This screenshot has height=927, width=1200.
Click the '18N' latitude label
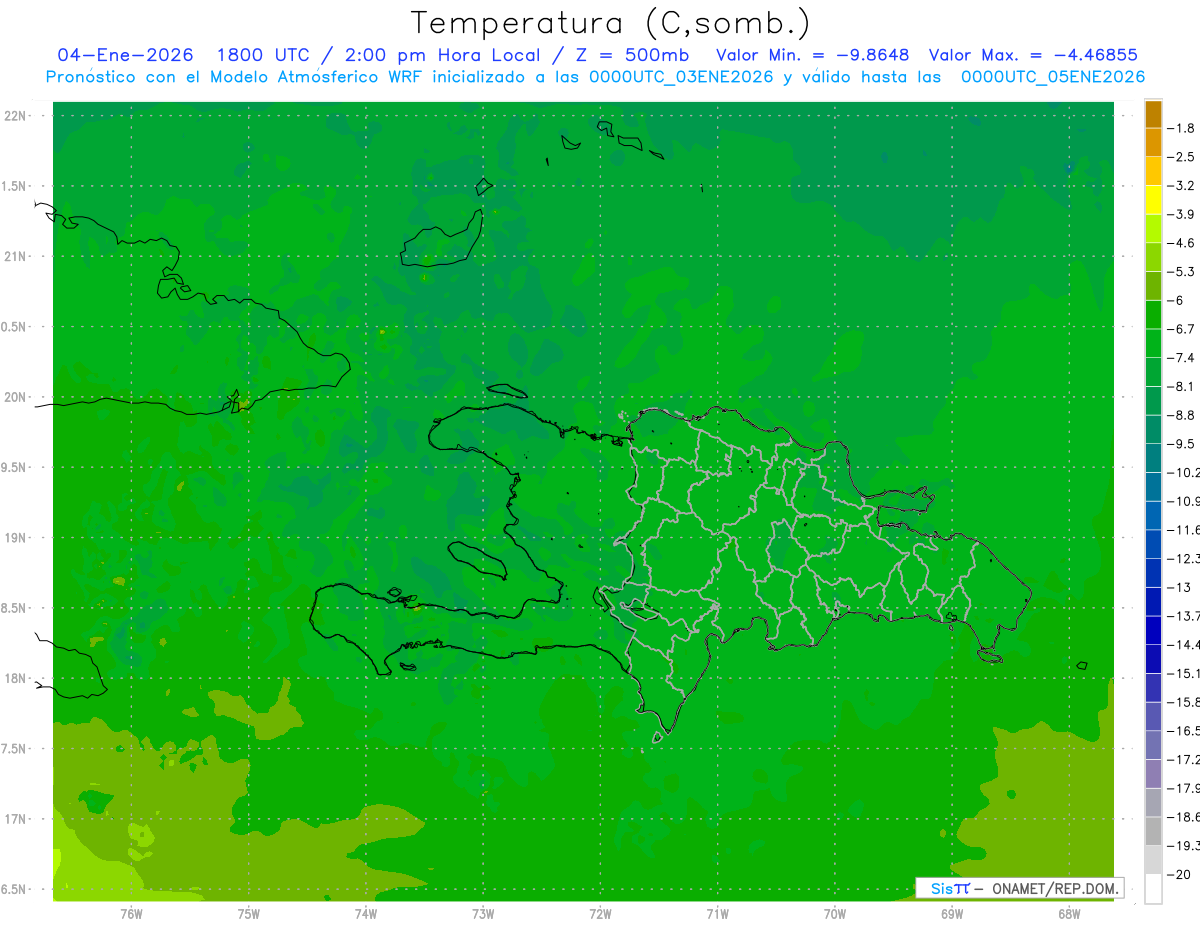(x=17, y=678)
